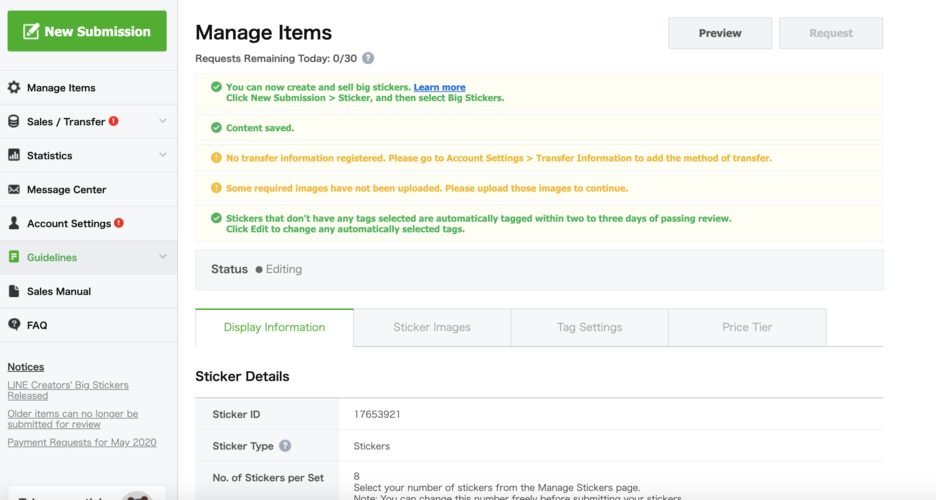The image size is (936, 500).
Task: Click the Preview button
Action: pos(720,33)
